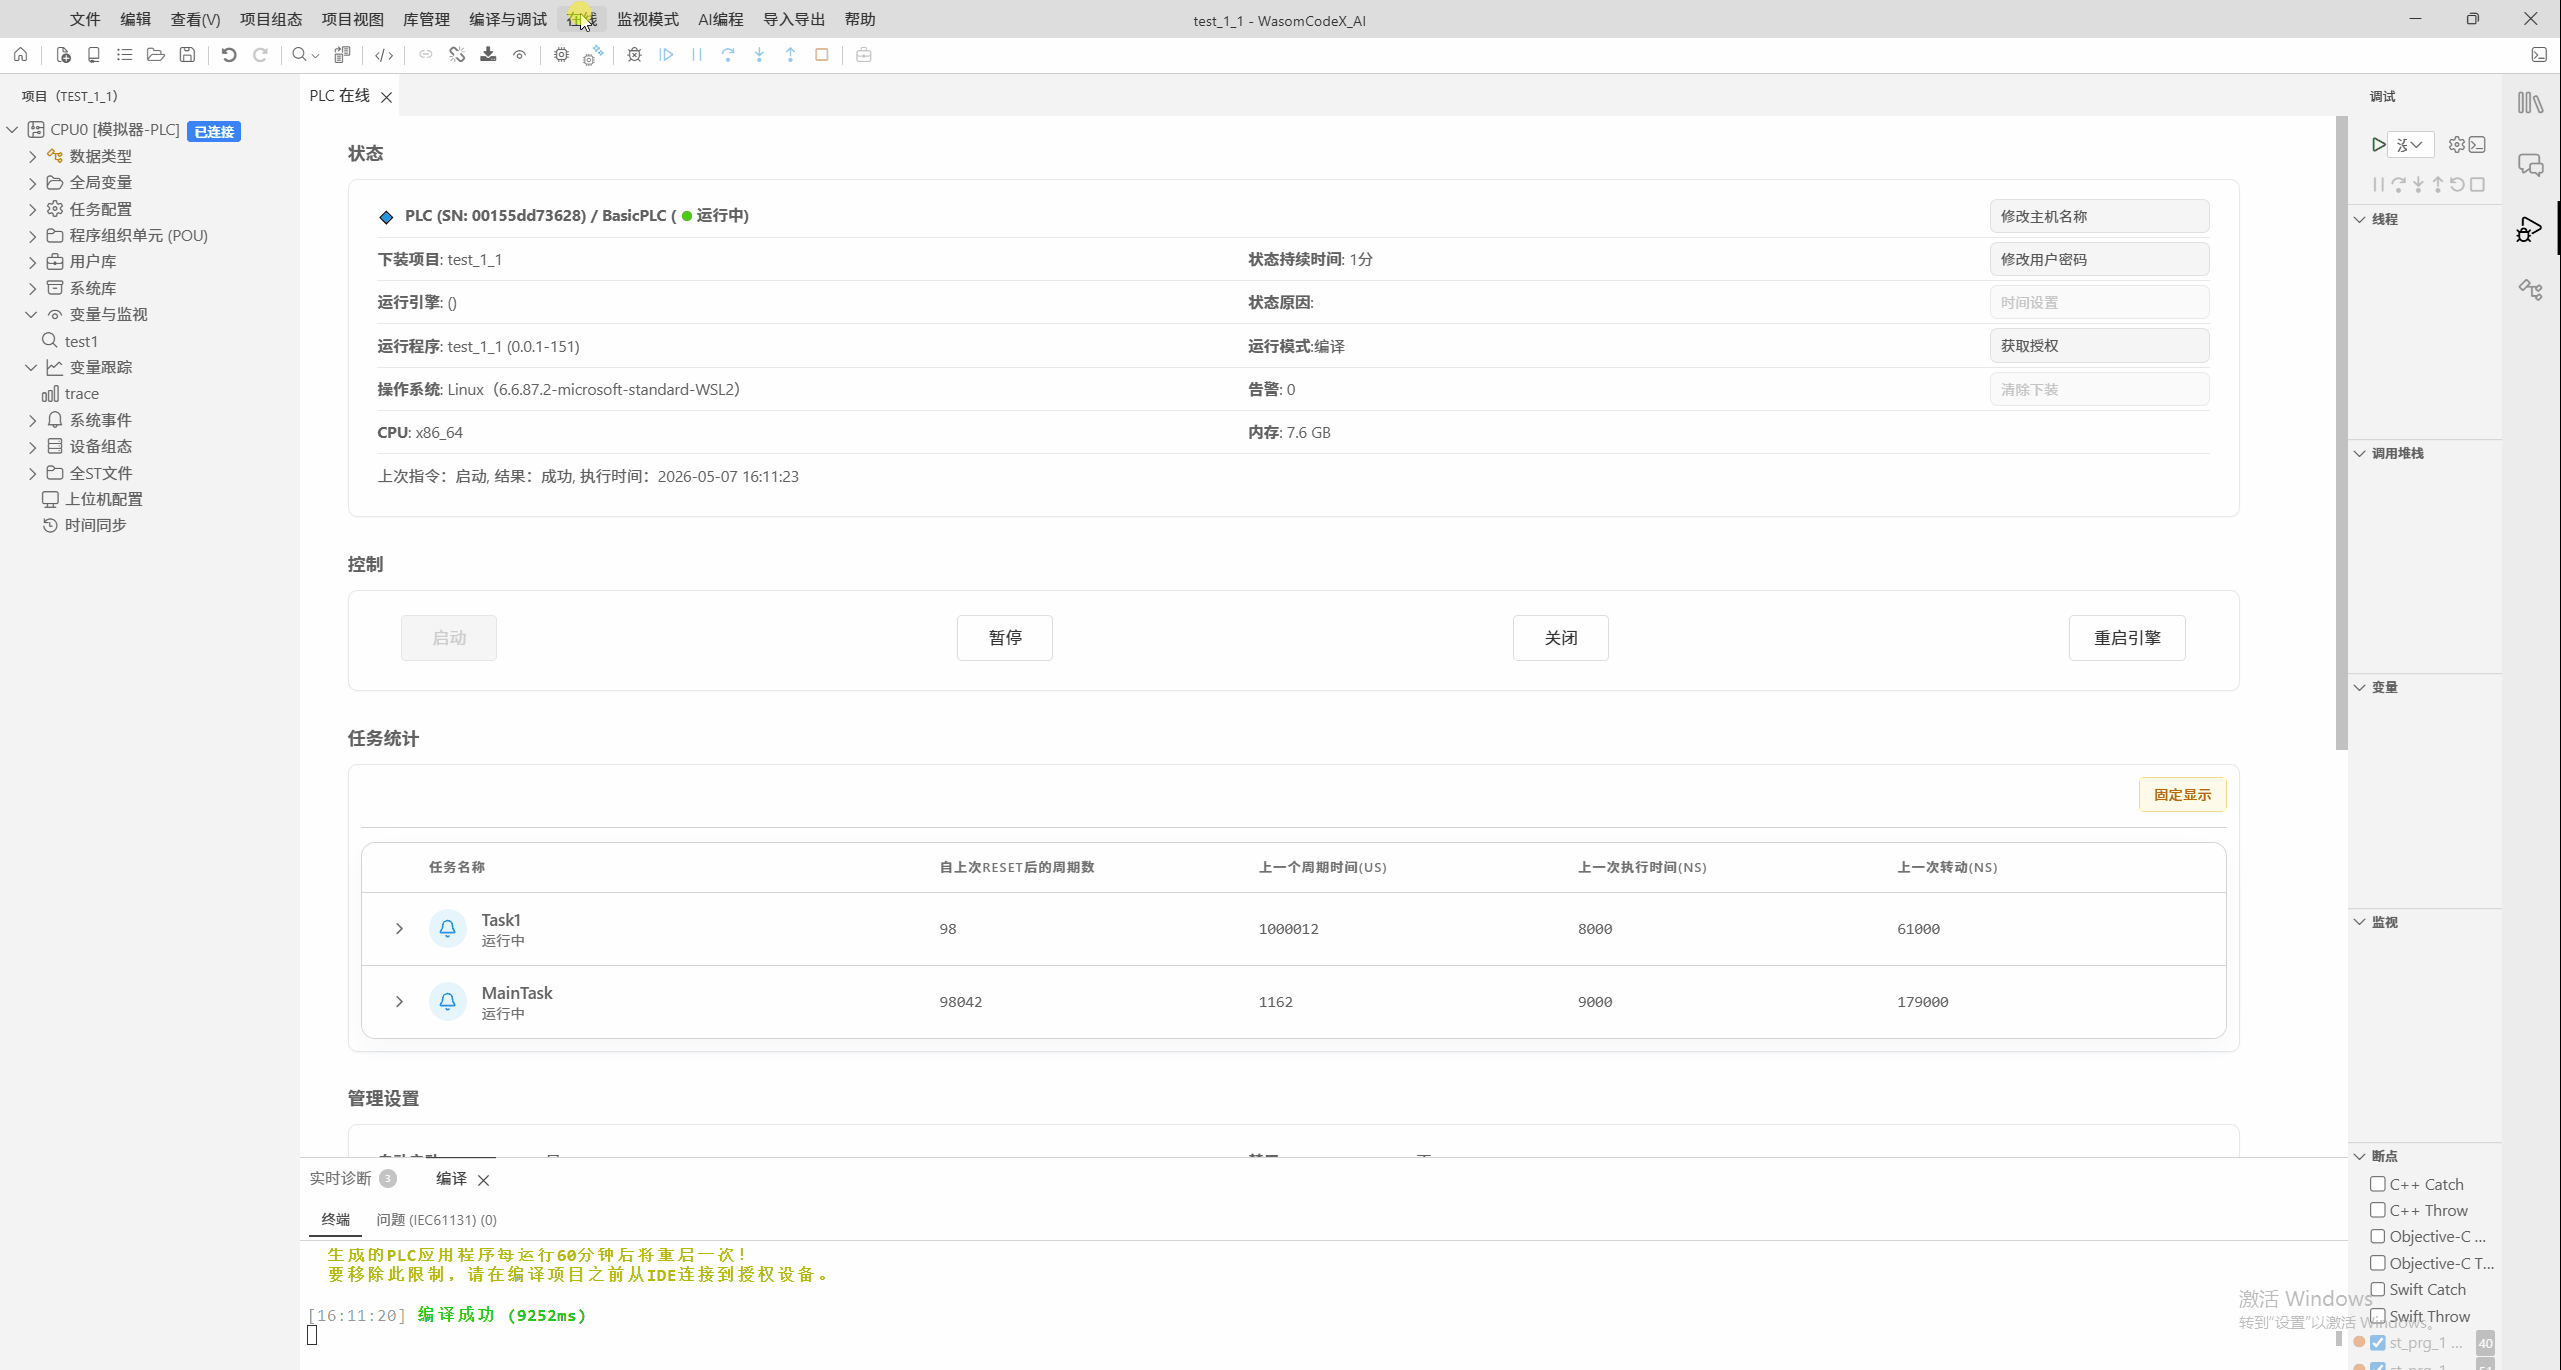
Task: Click the 关闭 control button
Action: tap(1560, 638)
